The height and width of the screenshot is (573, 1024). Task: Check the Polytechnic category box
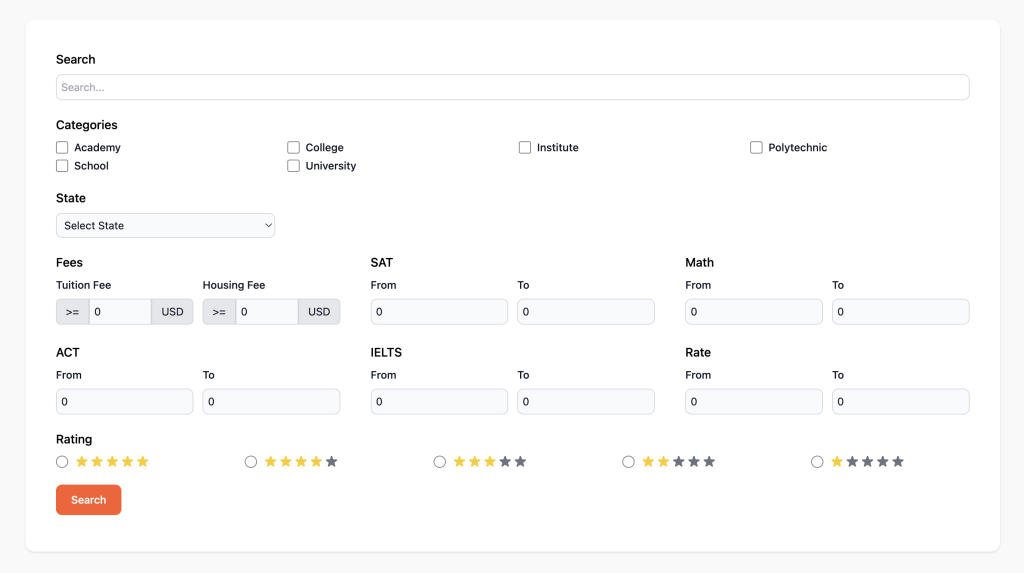coord(756,148)
